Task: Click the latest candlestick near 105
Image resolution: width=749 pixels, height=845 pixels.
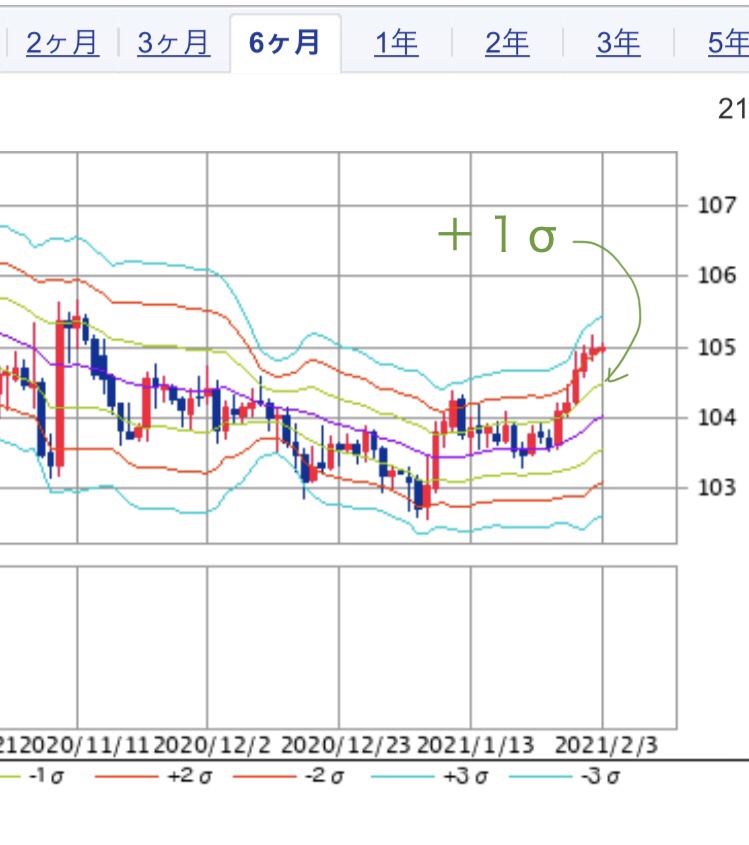Action: (601, 350)
